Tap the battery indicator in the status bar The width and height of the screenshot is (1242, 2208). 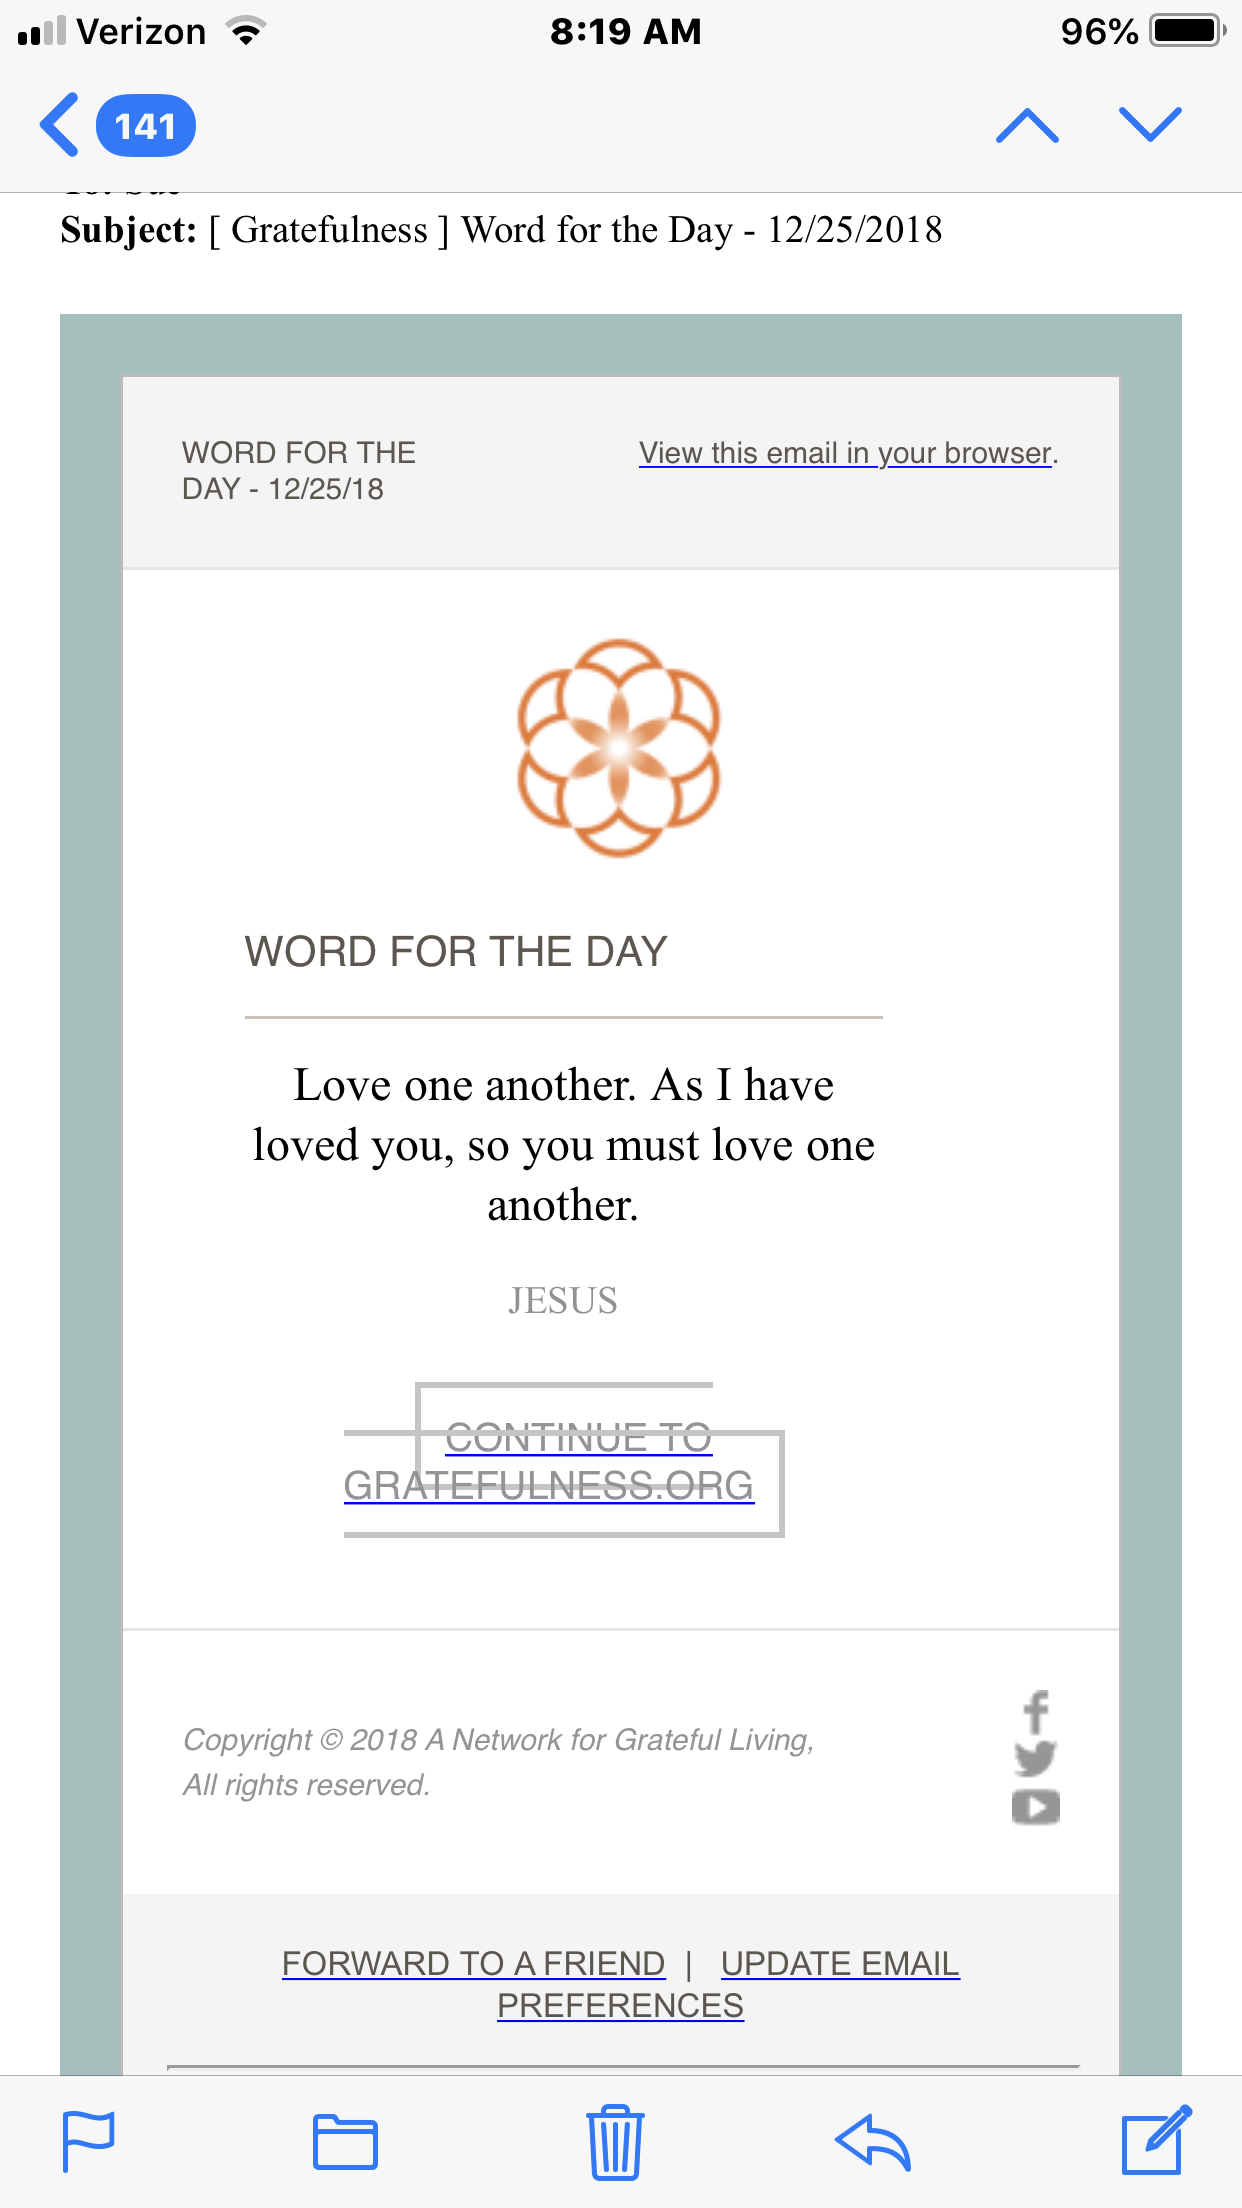(1186, 31)
